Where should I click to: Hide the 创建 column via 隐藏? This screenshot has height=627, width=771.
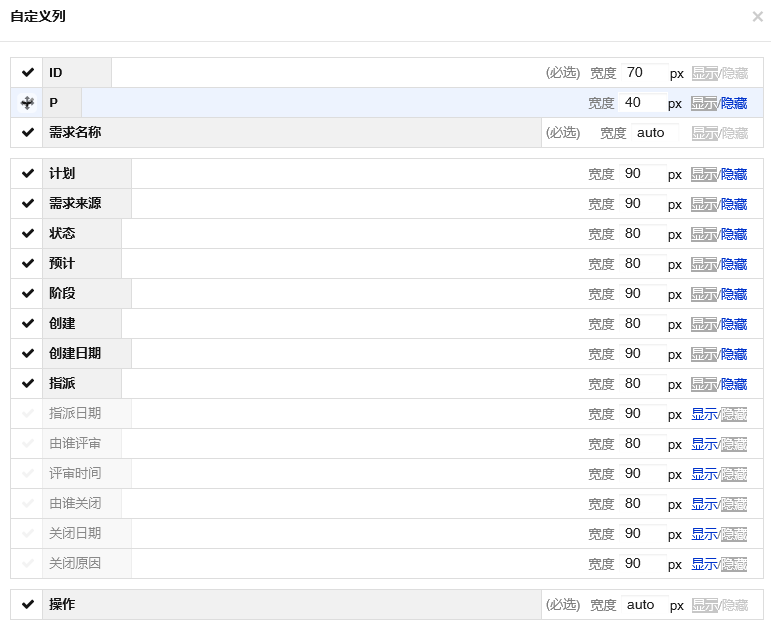click(x=734, y=324)
